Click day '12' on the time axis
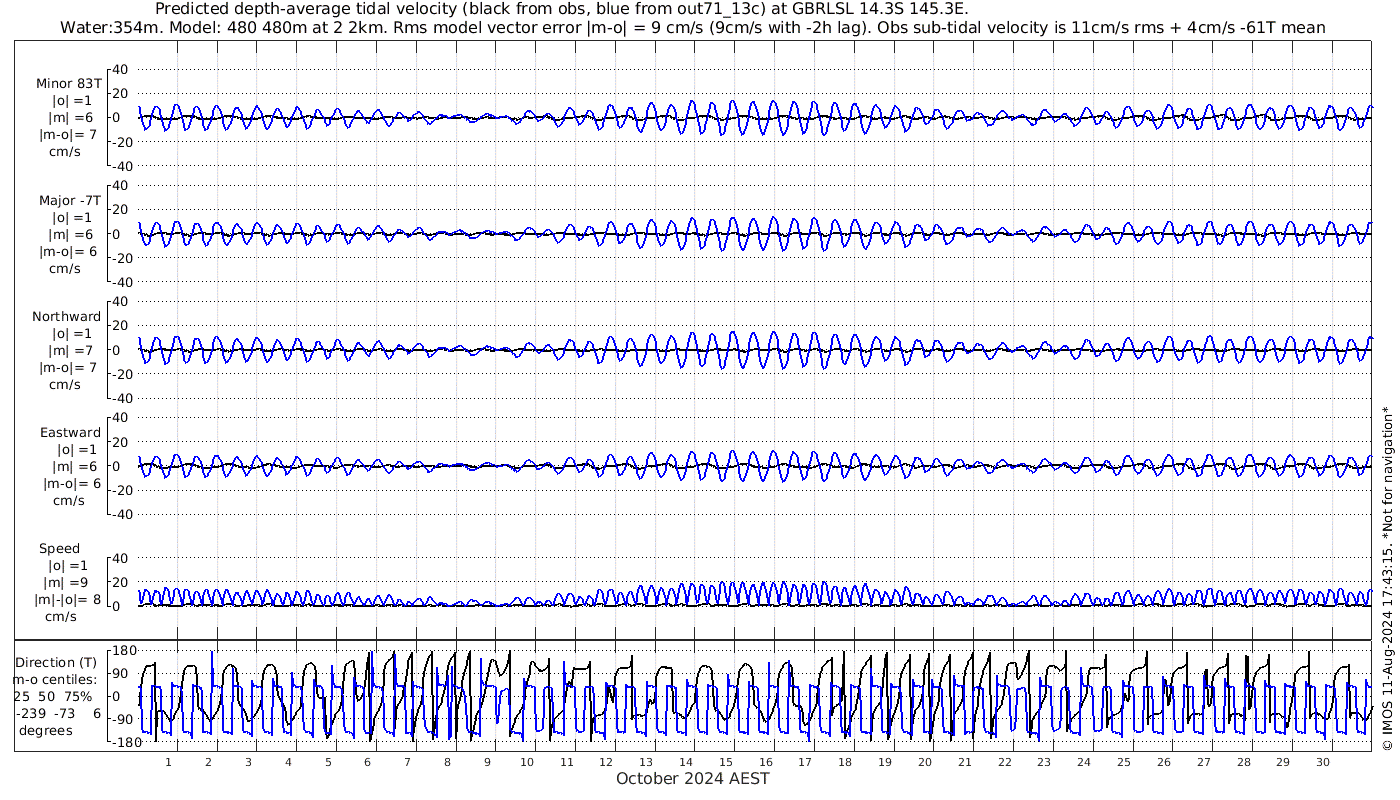Image resolution: width=1400 pixels, height=800 pixels. coord(606,762)
